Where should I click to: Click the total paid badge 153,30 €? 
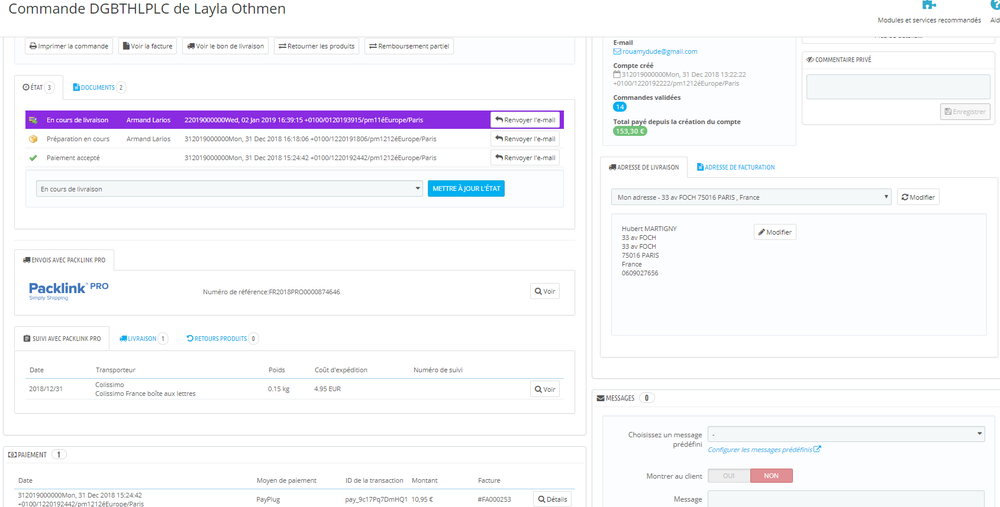point(630,131)
